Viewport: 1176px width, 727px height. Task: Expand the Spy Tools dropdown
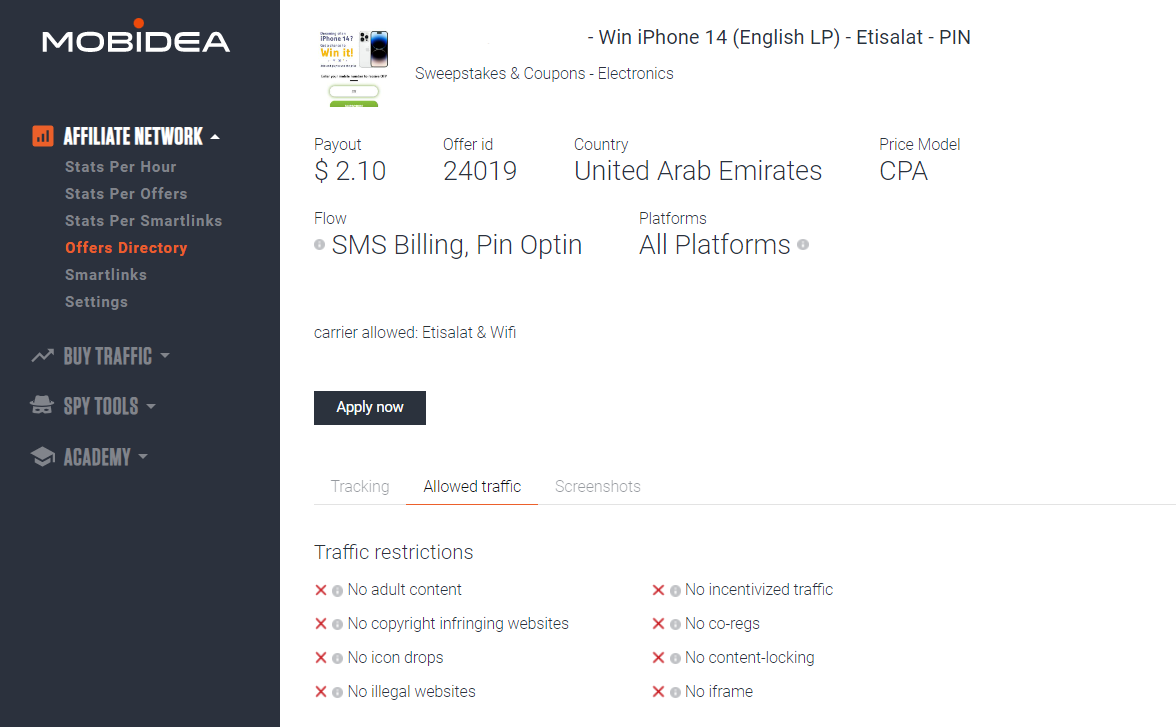151,406
